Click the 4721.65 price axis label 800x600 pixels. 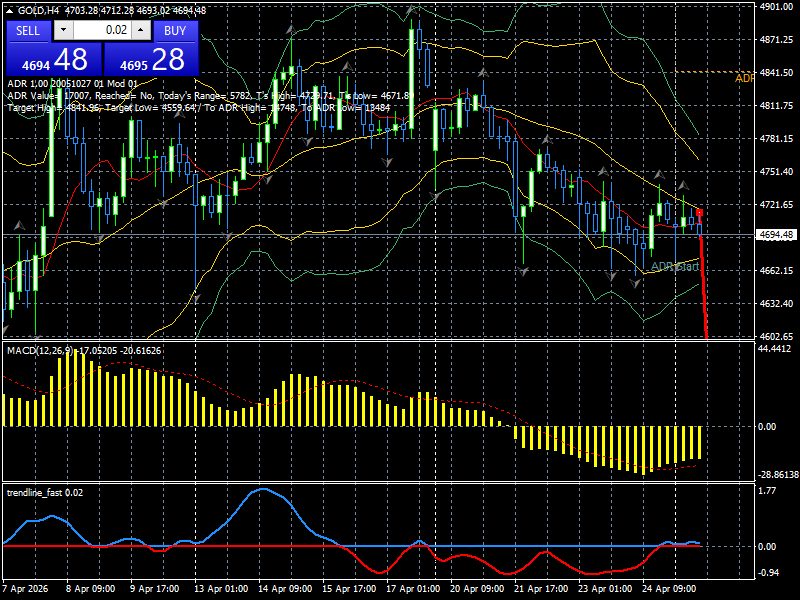[x=776, y=205]
